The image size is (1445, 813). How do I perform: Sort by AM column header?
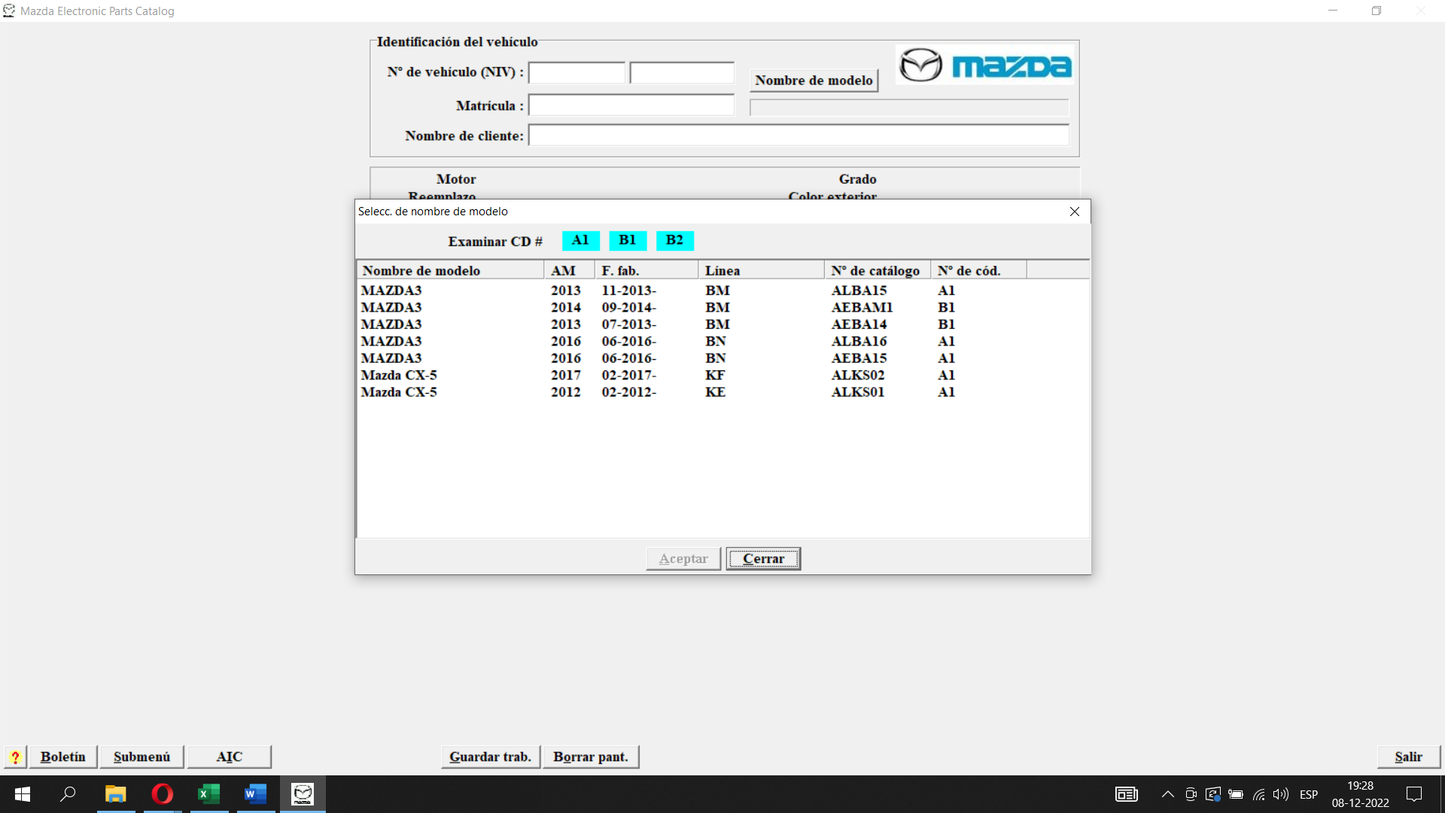pyautogui.click(x=569, y=270)
